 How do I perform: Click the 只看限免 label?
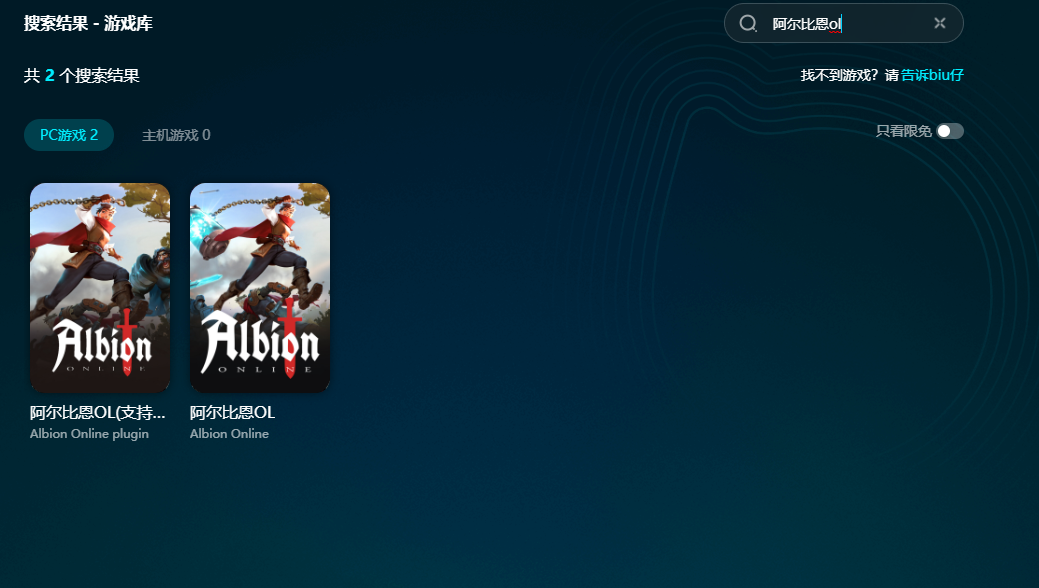pyautogui.click(x=904, y=131)
